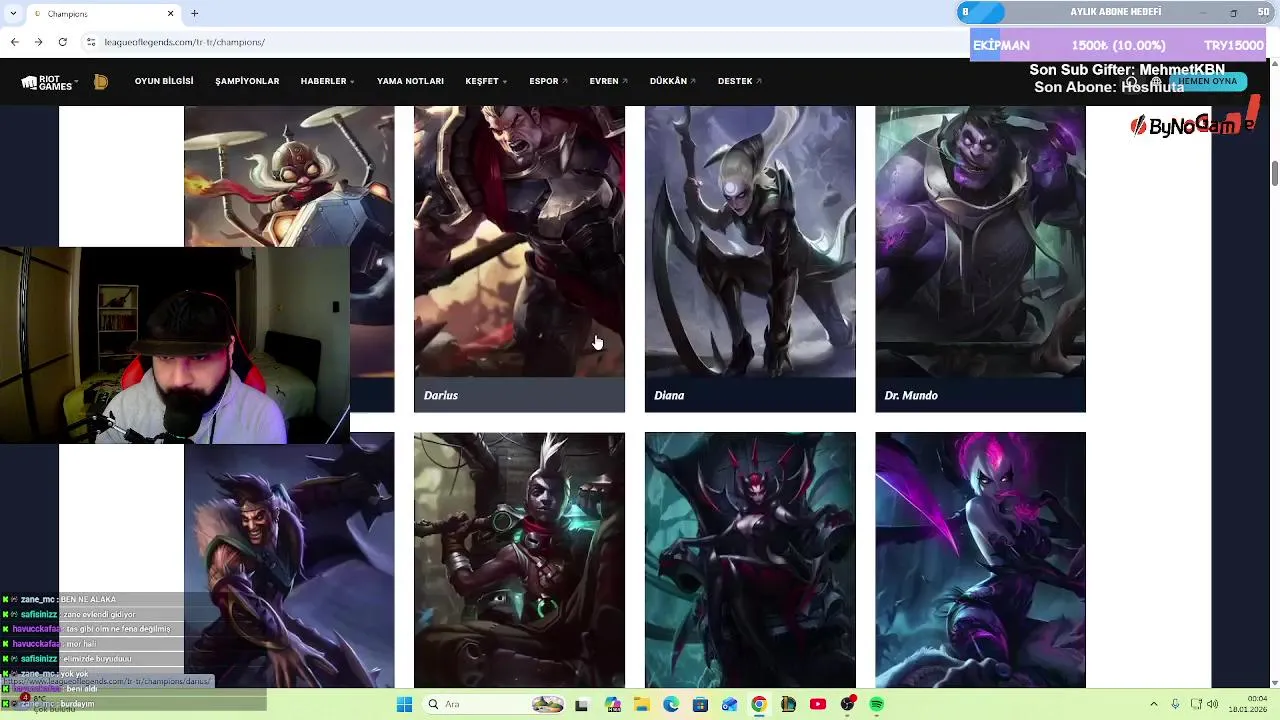The width and height of the screenshot is (1280, 720).
Task: Open YouTube app from taskbar
Action: point(818,705)
